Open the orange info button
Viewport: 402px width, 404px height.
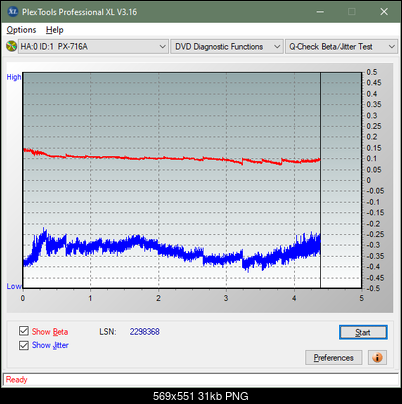377,358
